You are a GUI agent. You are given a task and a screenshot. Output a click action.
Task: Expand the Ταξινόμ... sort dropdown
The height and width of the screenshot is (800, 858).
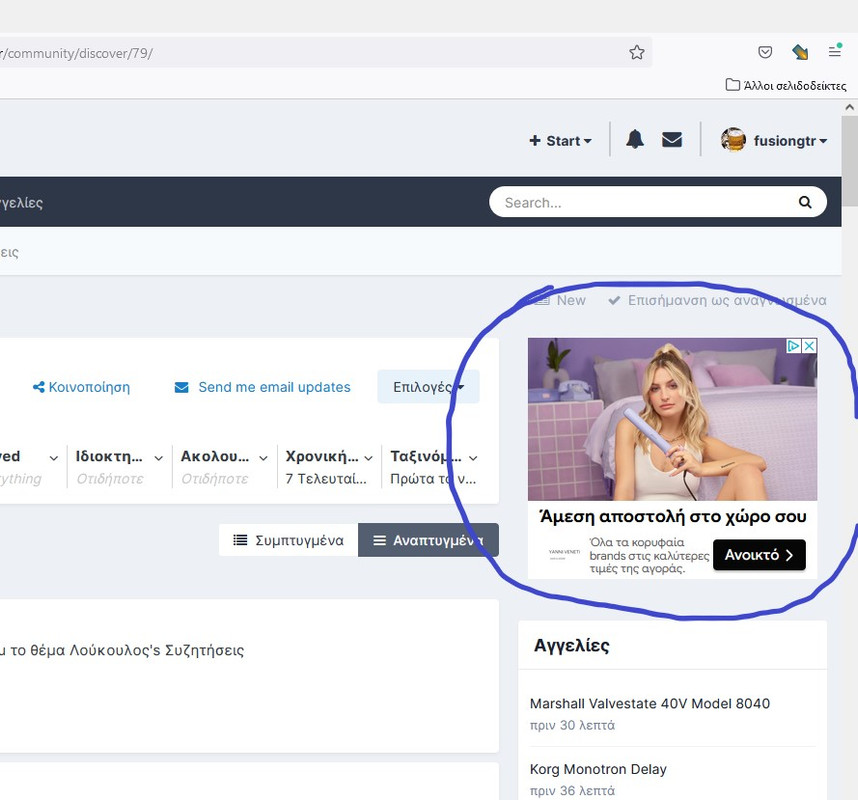pos(434,467)
